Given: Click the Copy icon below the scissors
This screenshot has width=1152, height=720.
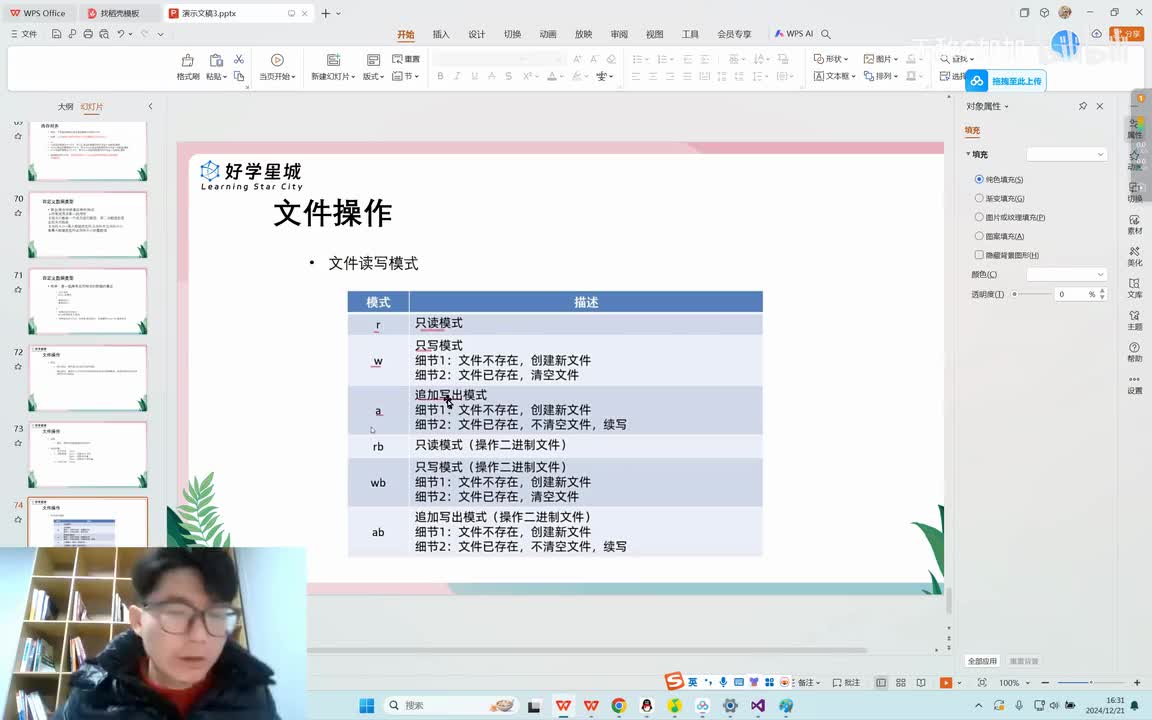Looking at the screenshot, I should click(x=239, y=76).
